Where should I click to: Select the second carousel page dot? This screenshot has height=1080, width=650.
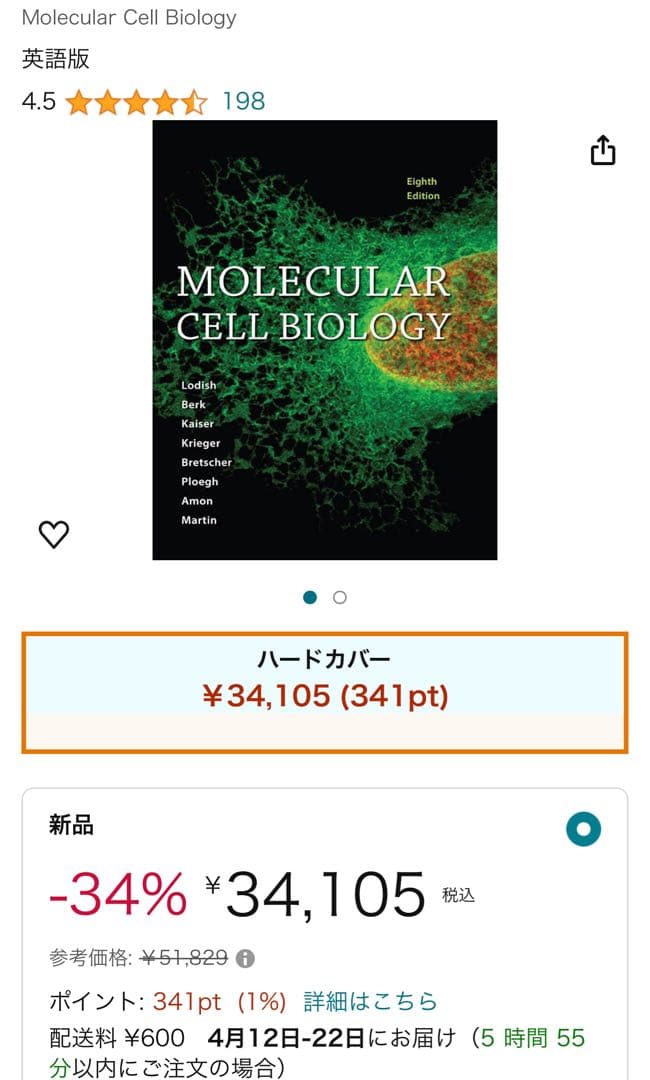coord(340,596)
